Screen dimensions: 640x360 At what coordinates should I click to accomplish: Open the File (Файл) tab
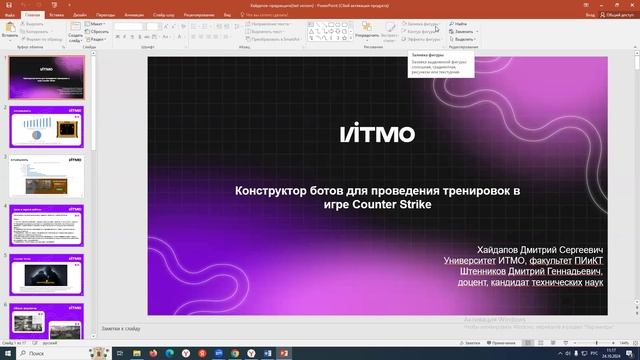(9, 15)
